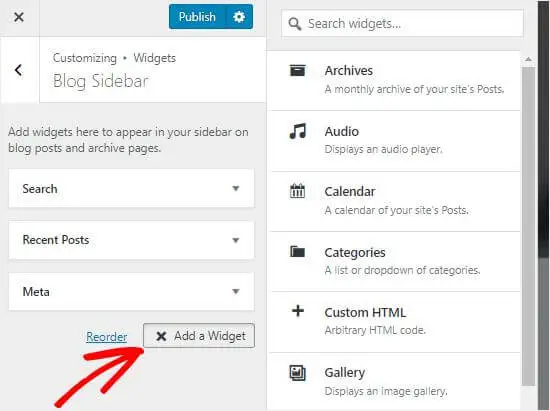
Task: Go back using the left chevron
Action: pos(19,70)
